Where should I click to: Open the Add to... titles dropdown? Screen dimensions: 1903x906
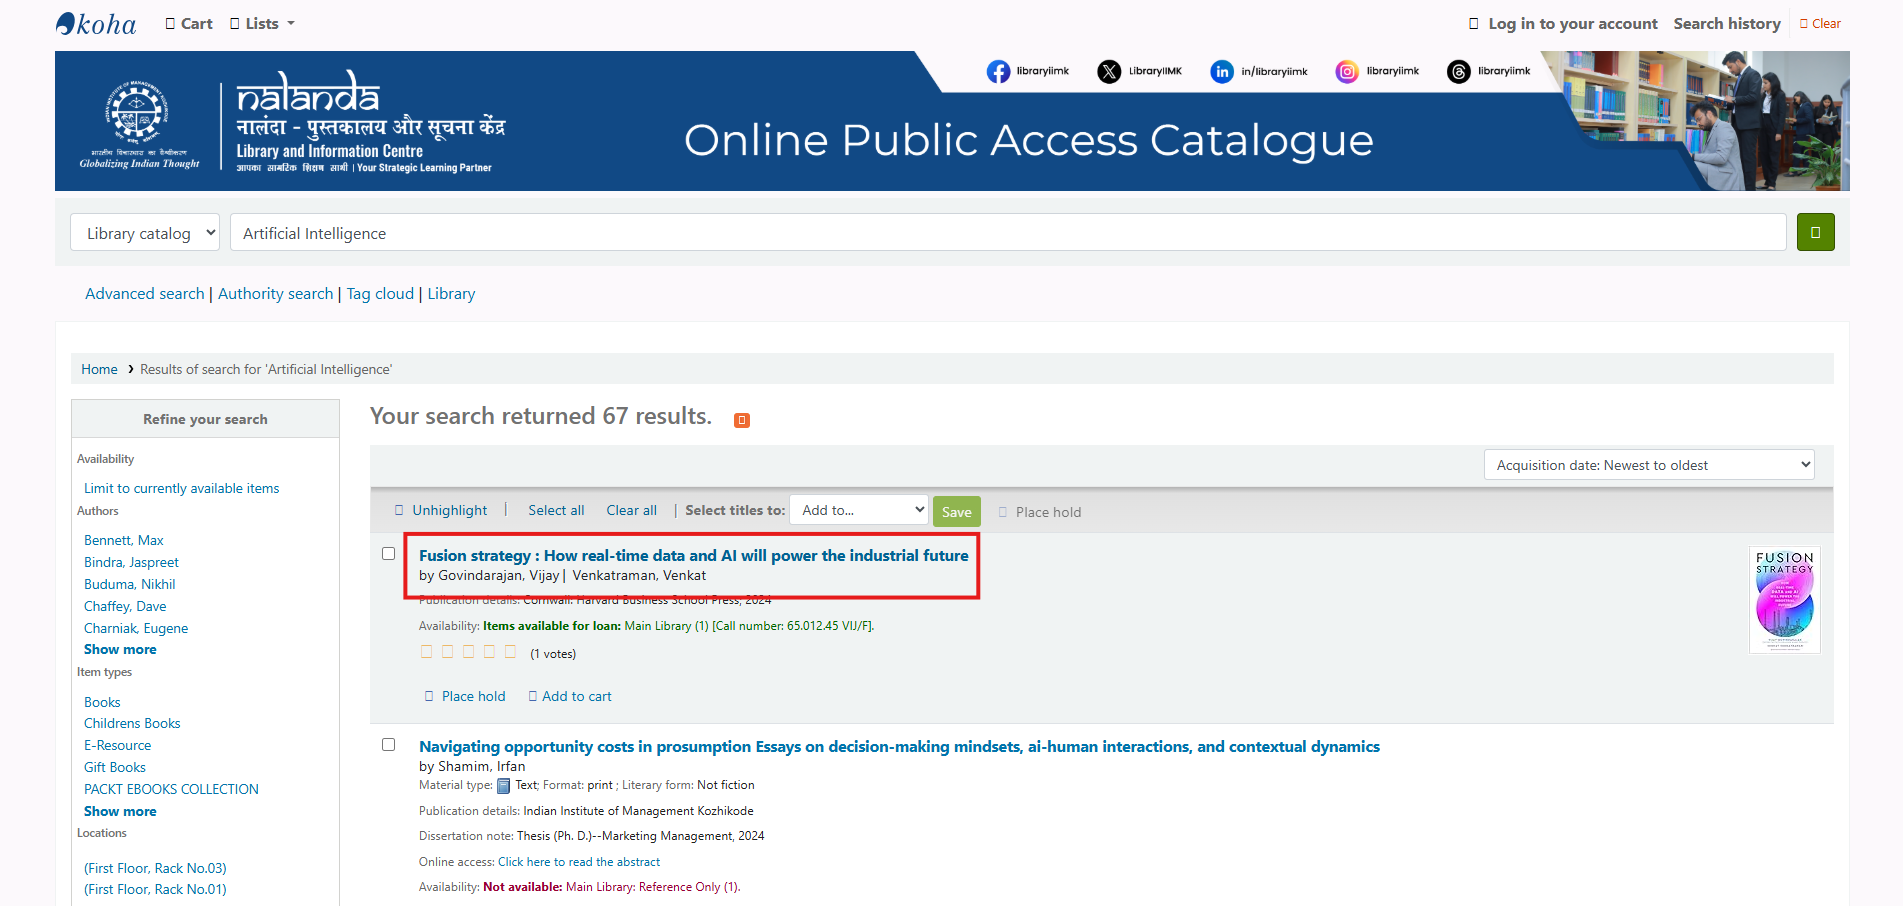click(x=858, y=510)
